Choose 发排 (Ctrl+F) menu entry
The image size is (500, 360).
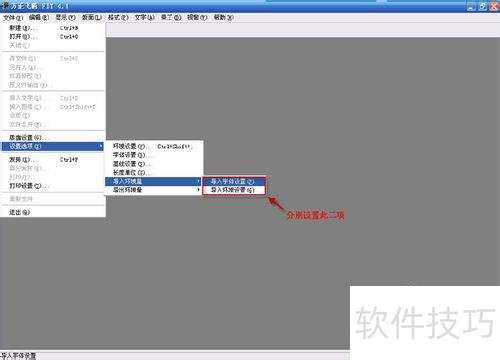click(53, 160)
